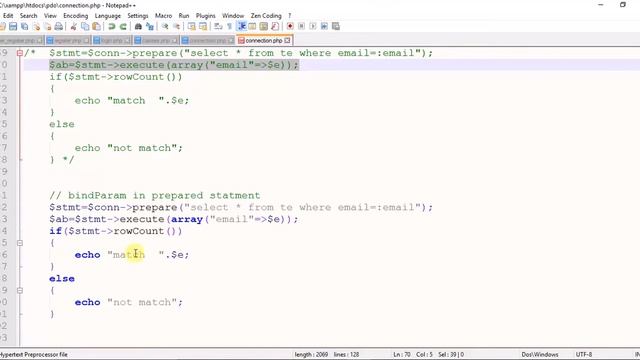Start macro recording with red dot
This screenshot has width=640, height=360.
[290, 27]
